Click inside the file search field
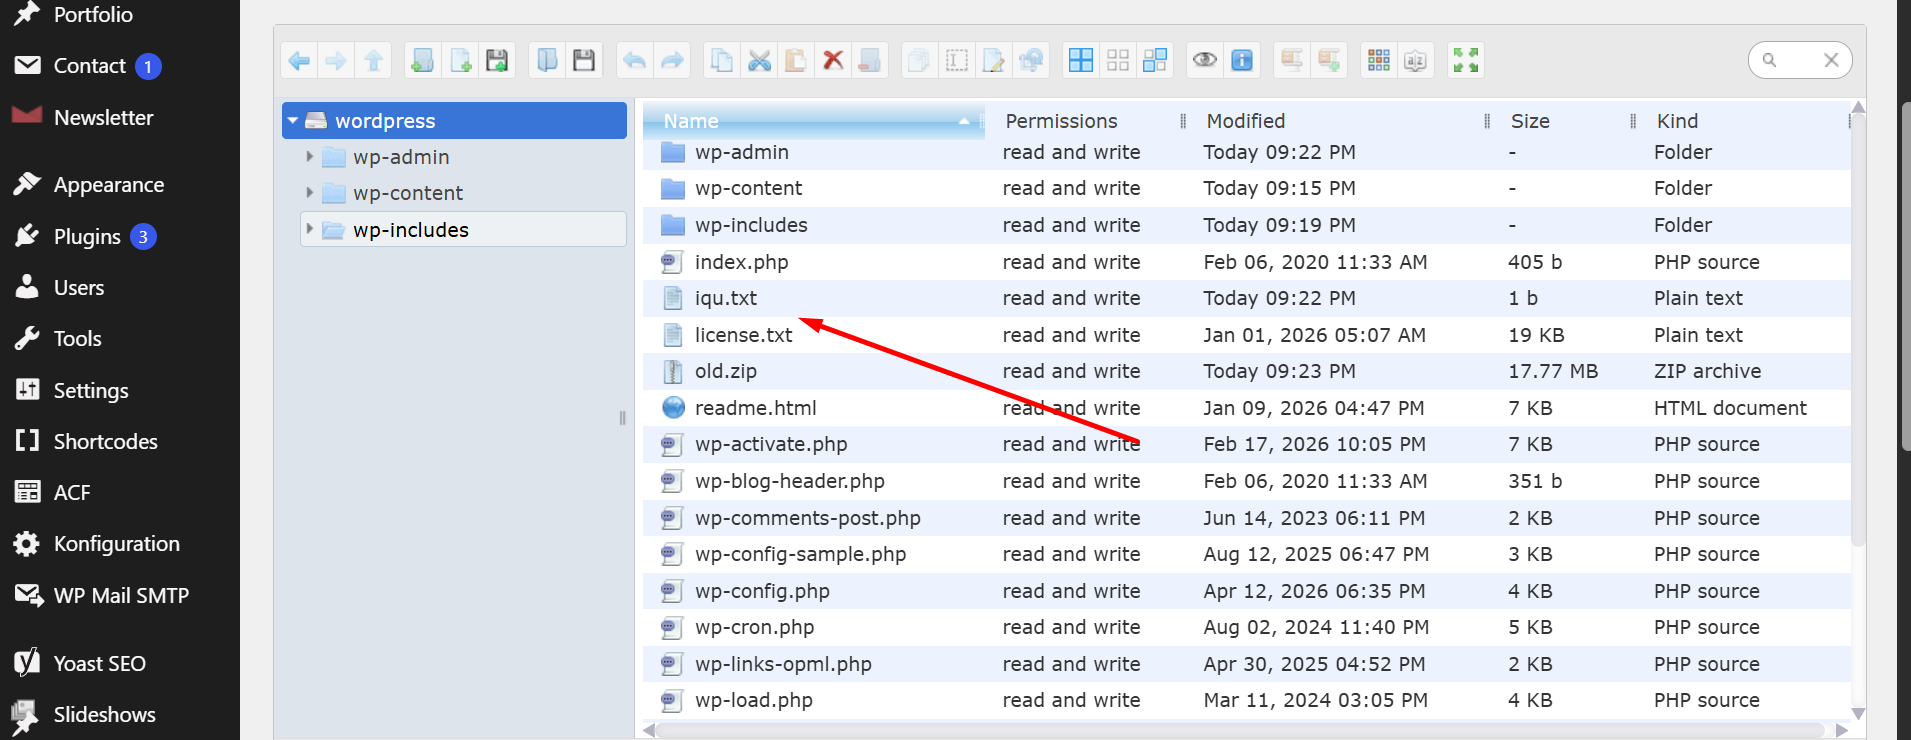1911x740 pixels. (x=1798, y=60)
